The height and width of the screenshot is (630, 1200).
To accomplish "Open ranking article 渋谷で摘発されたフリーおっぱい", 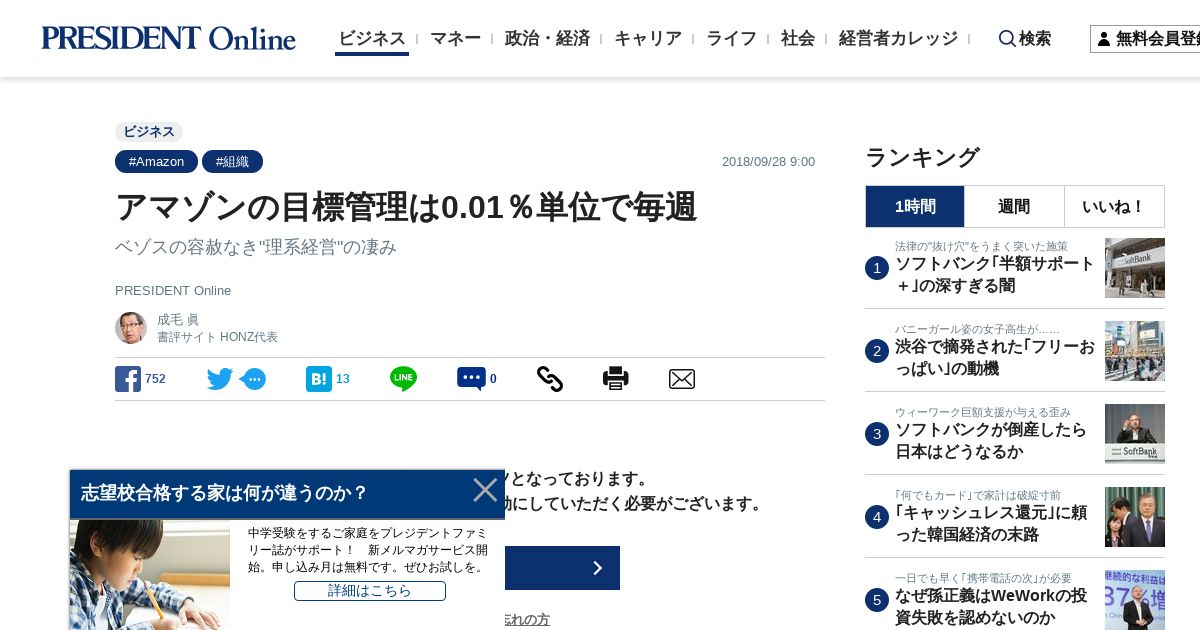I will click(995, 358).
